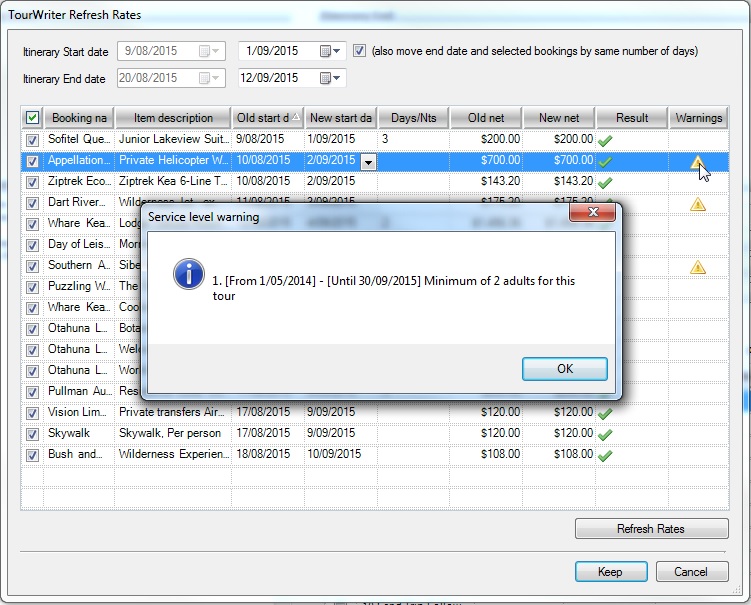Click the warning icon in the Appellation row
This screenshot has width=751, height=605.
coord(698,162)
